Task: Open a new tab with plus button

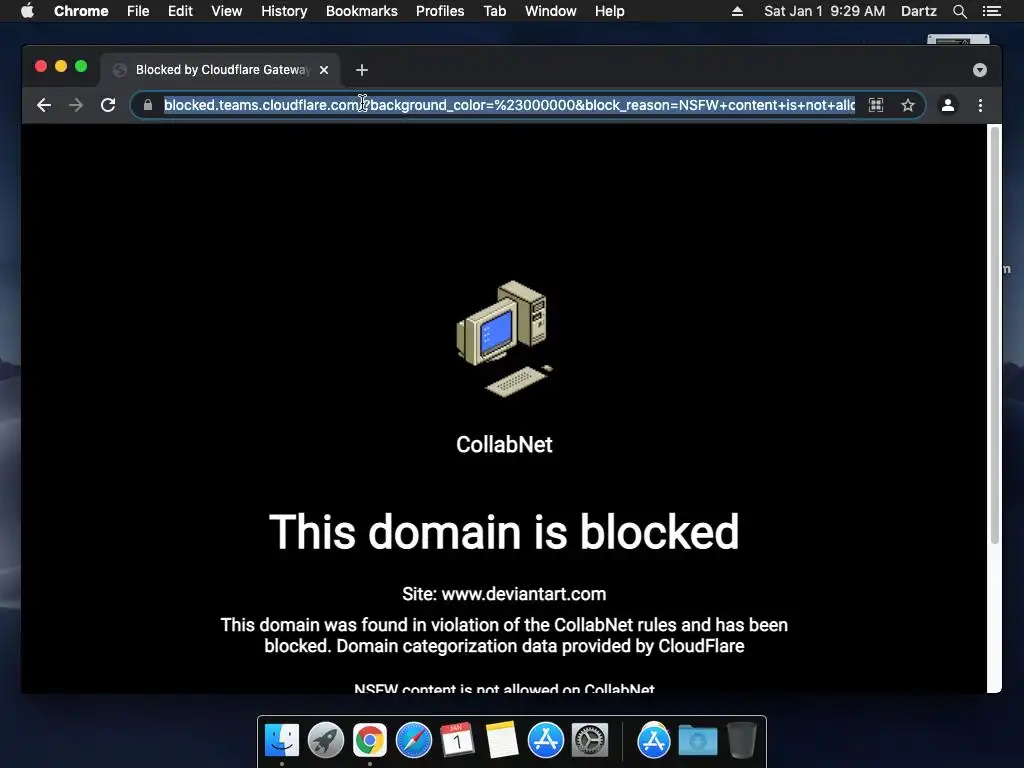Action: tap(362, 70)
